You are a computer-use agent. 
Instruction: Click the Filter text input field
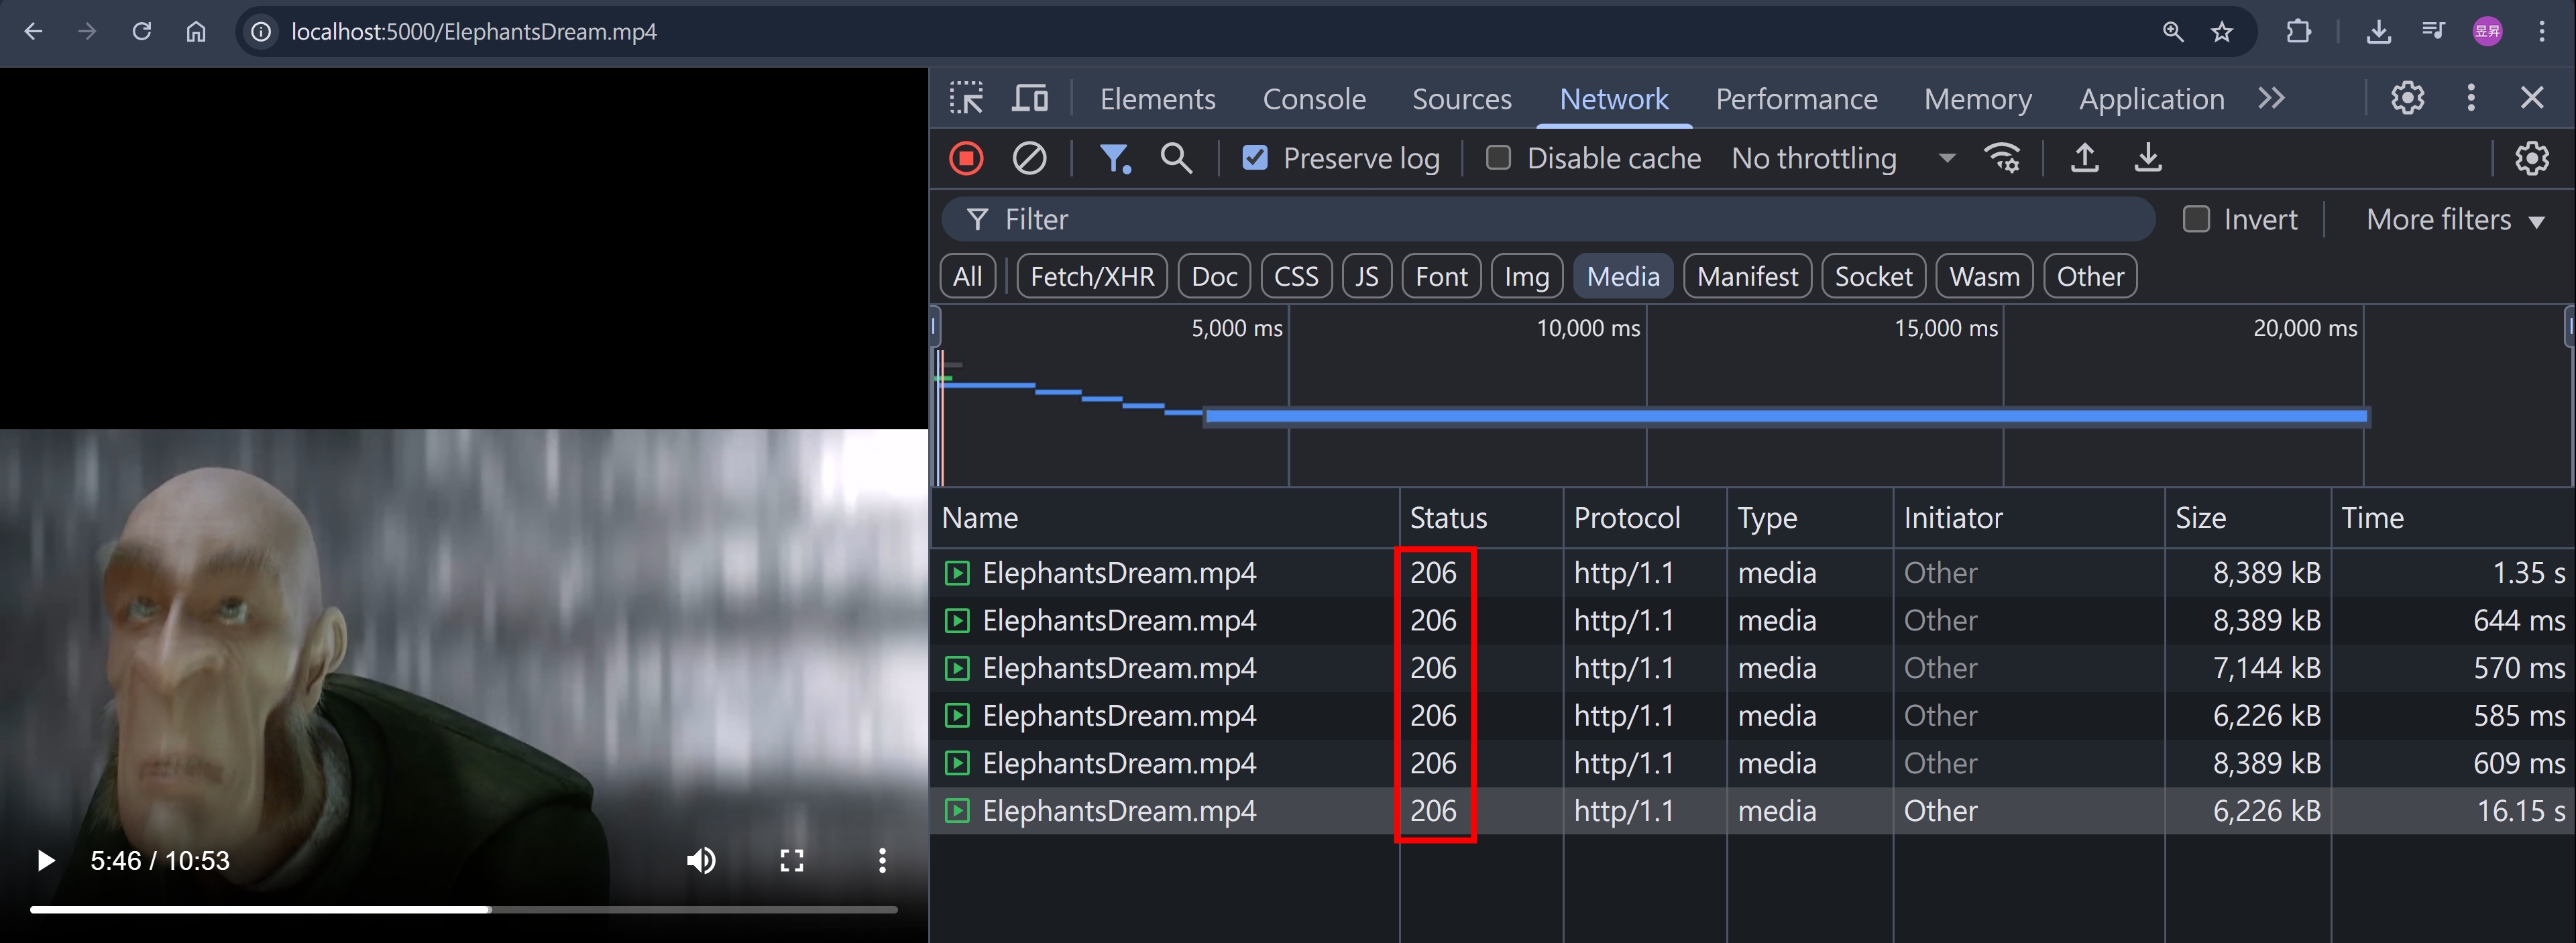pyautogui.click(x=1548, y=219)
